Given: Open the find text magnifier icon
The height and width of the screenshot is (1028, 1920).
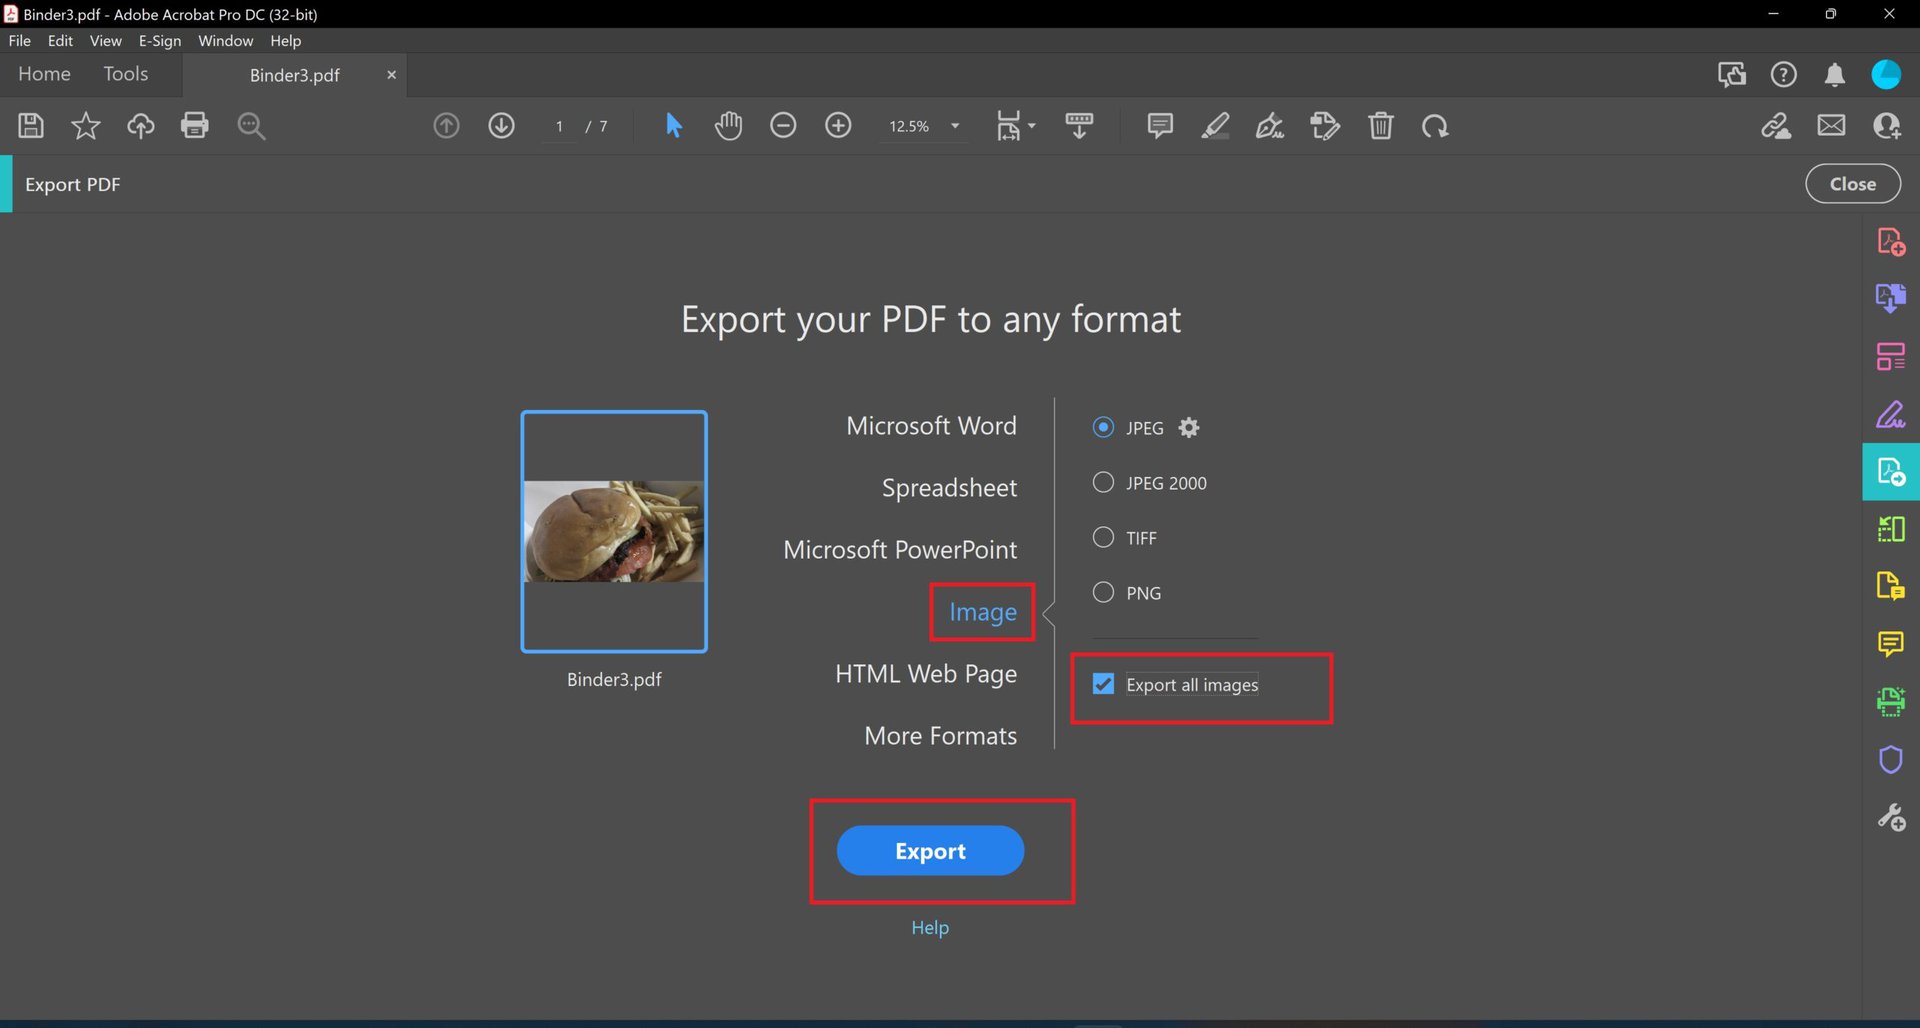Looking at the screenshot, I should pyautogui.click(x=251, y=126).
